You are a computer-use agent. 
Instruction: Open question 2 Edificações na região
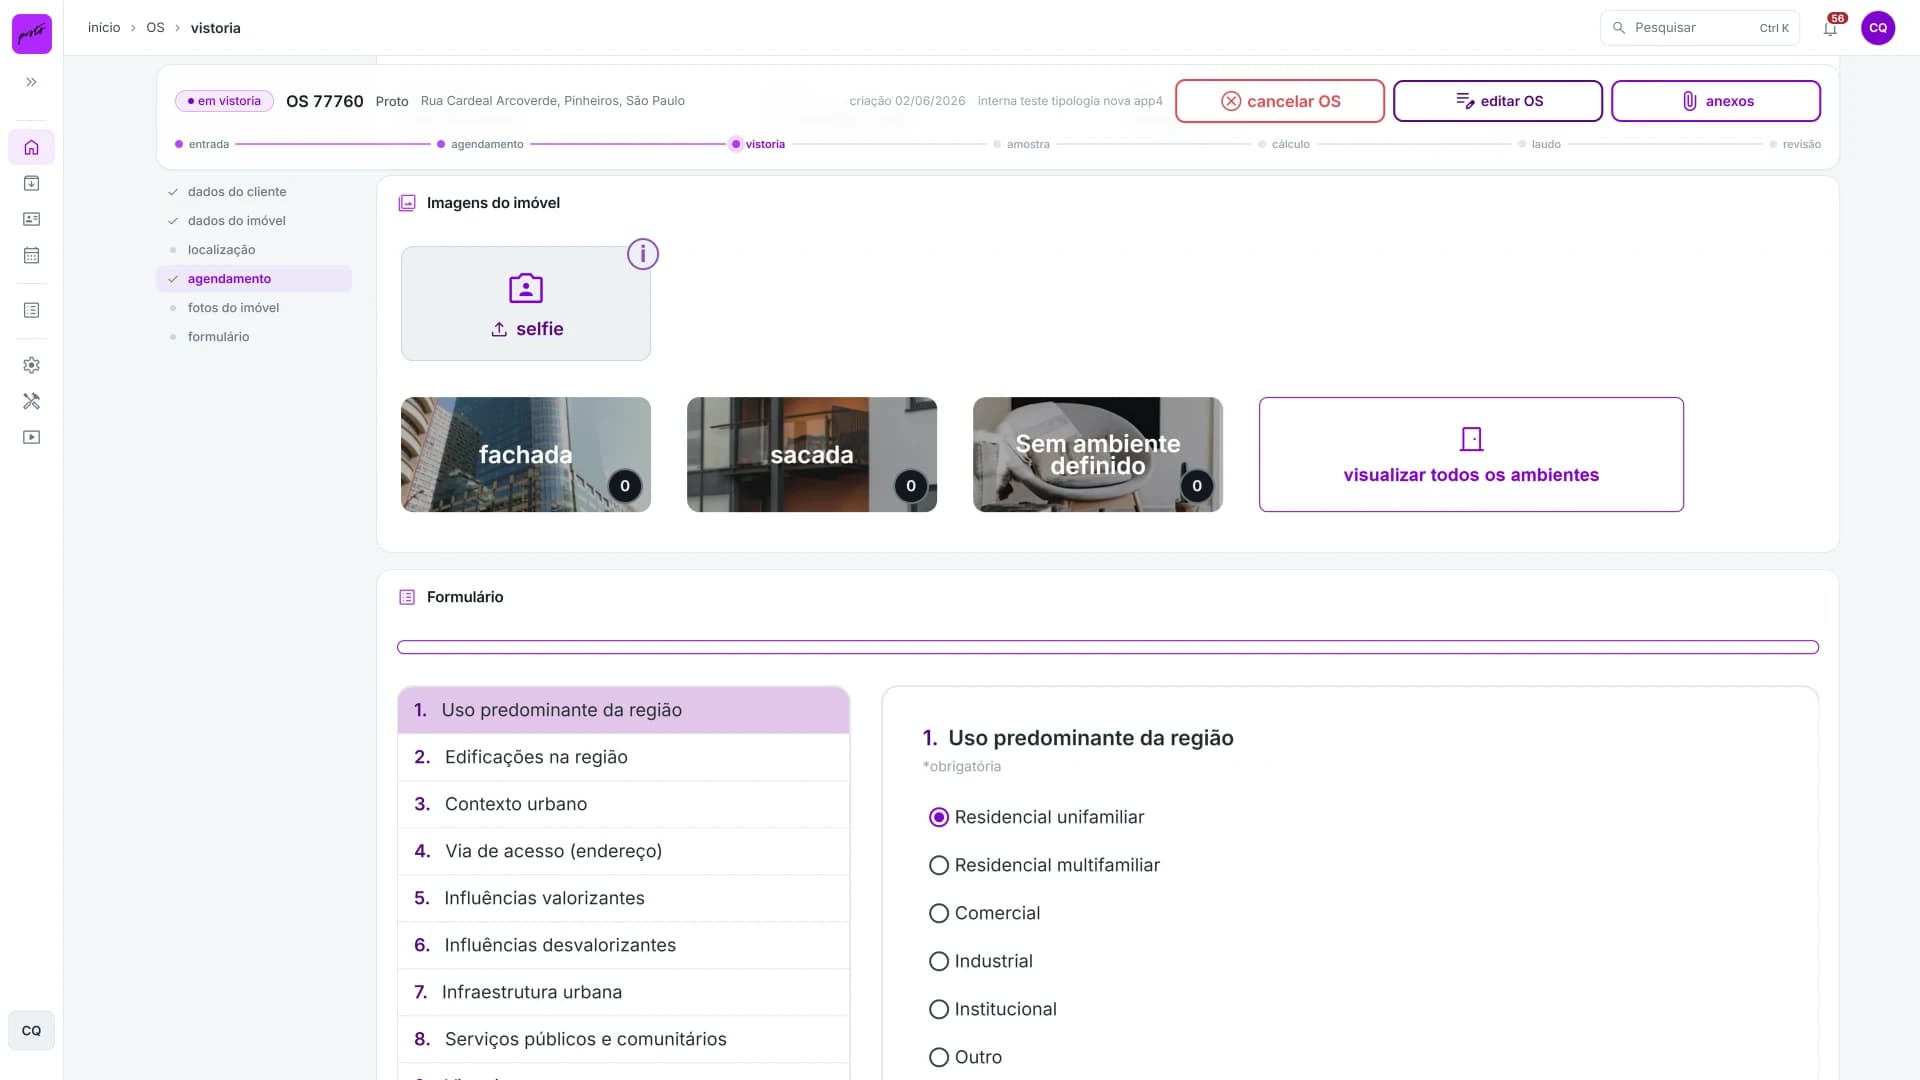click(x=623, y=757)
